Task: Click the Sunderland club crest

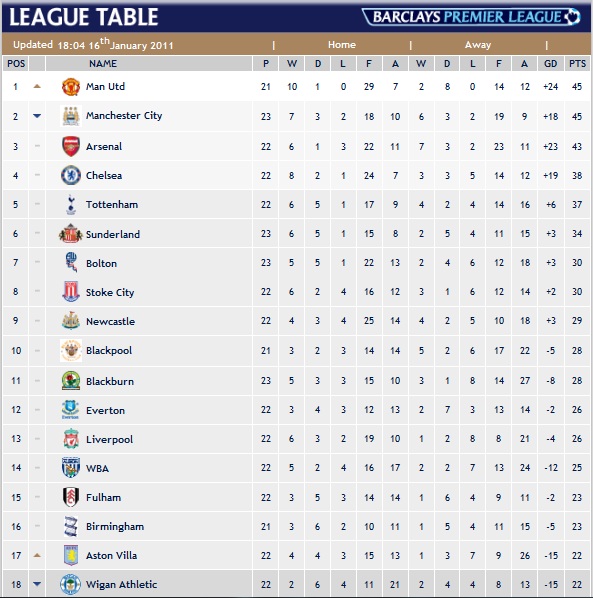Action: 71,233
